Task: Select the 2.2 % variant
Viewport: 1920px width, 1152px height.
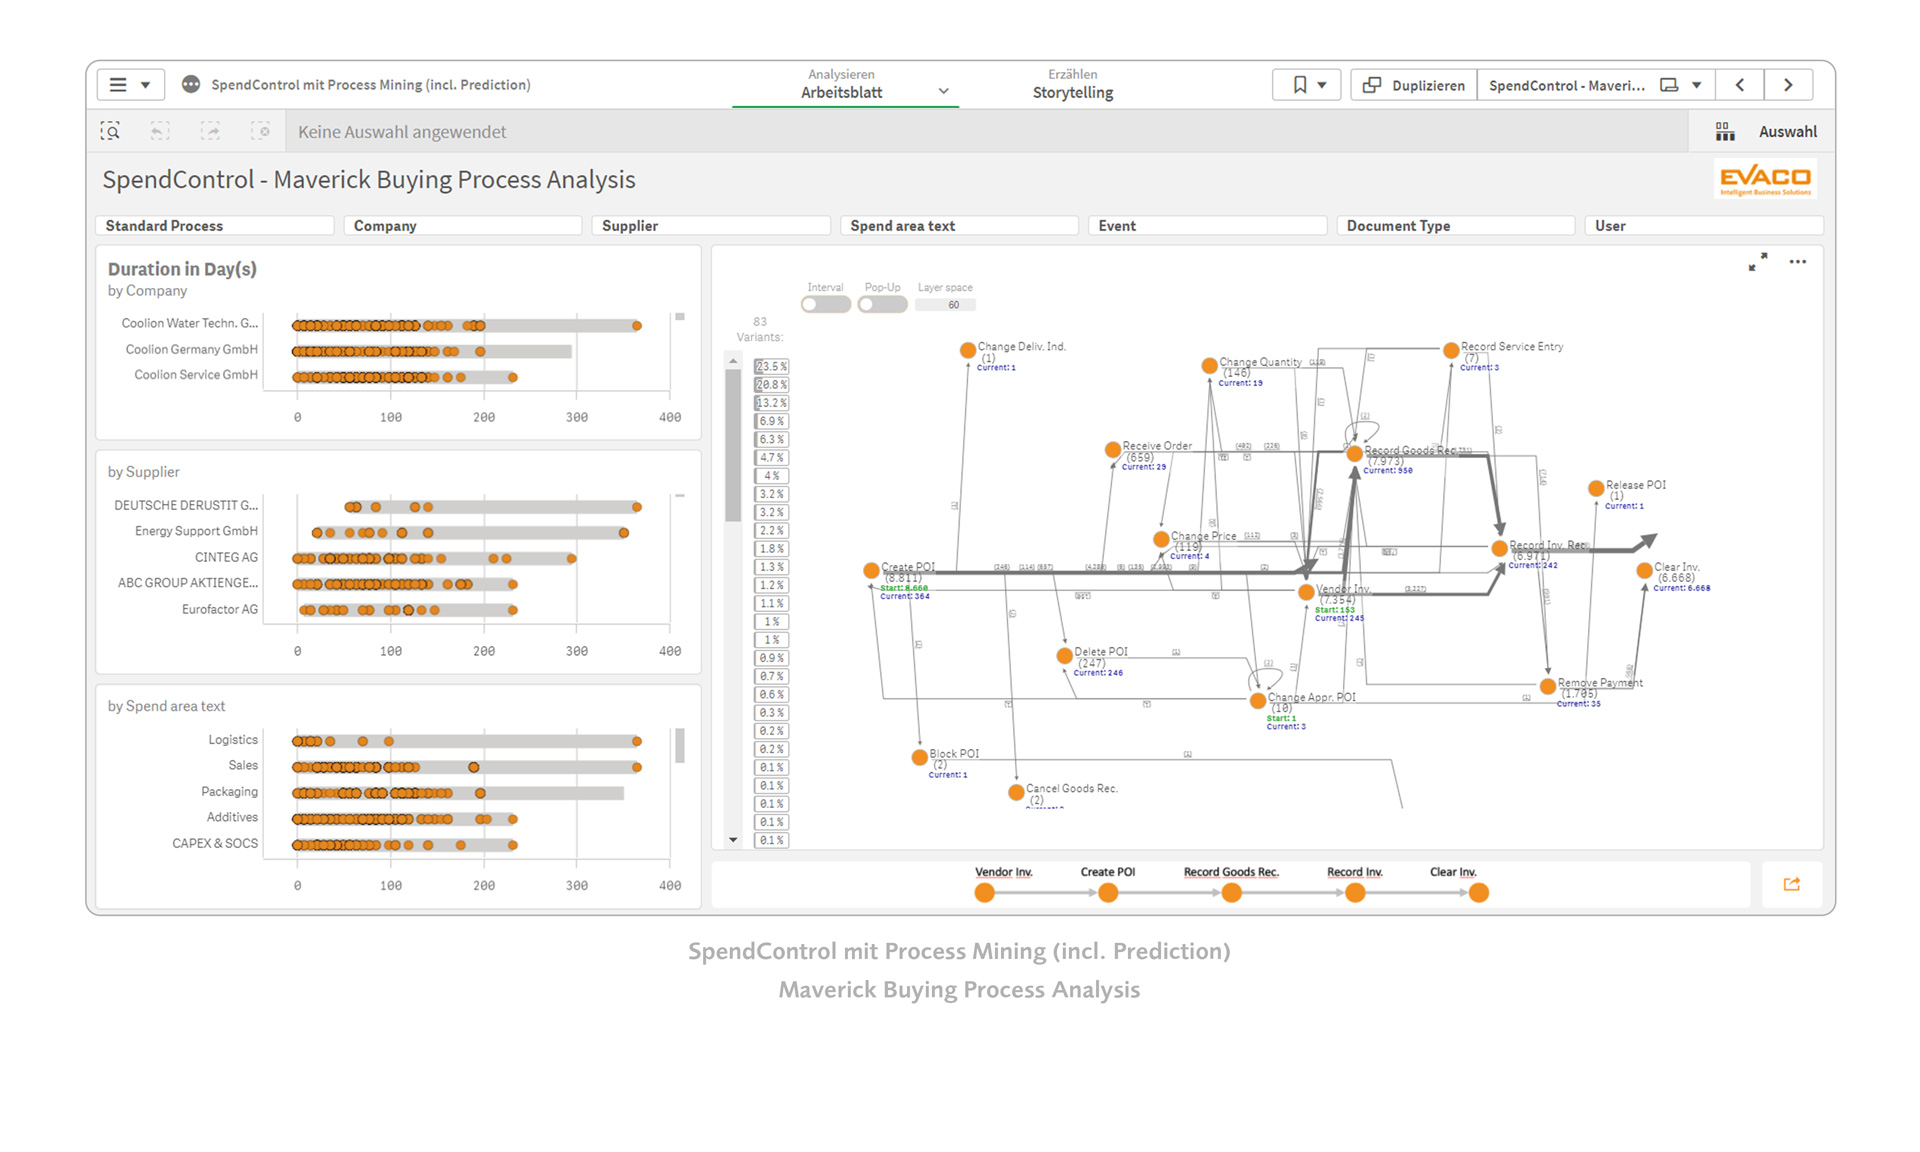Action: pyautogui.click(x=771, y=531)
